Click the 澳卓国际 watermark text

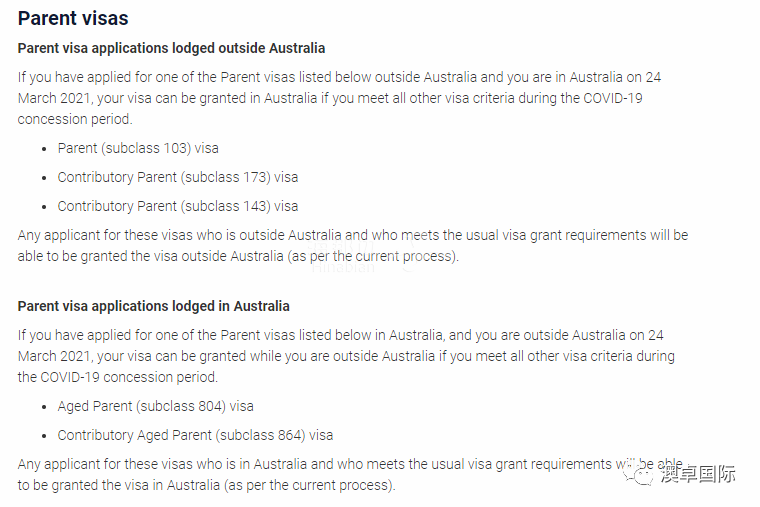point(698,474)
